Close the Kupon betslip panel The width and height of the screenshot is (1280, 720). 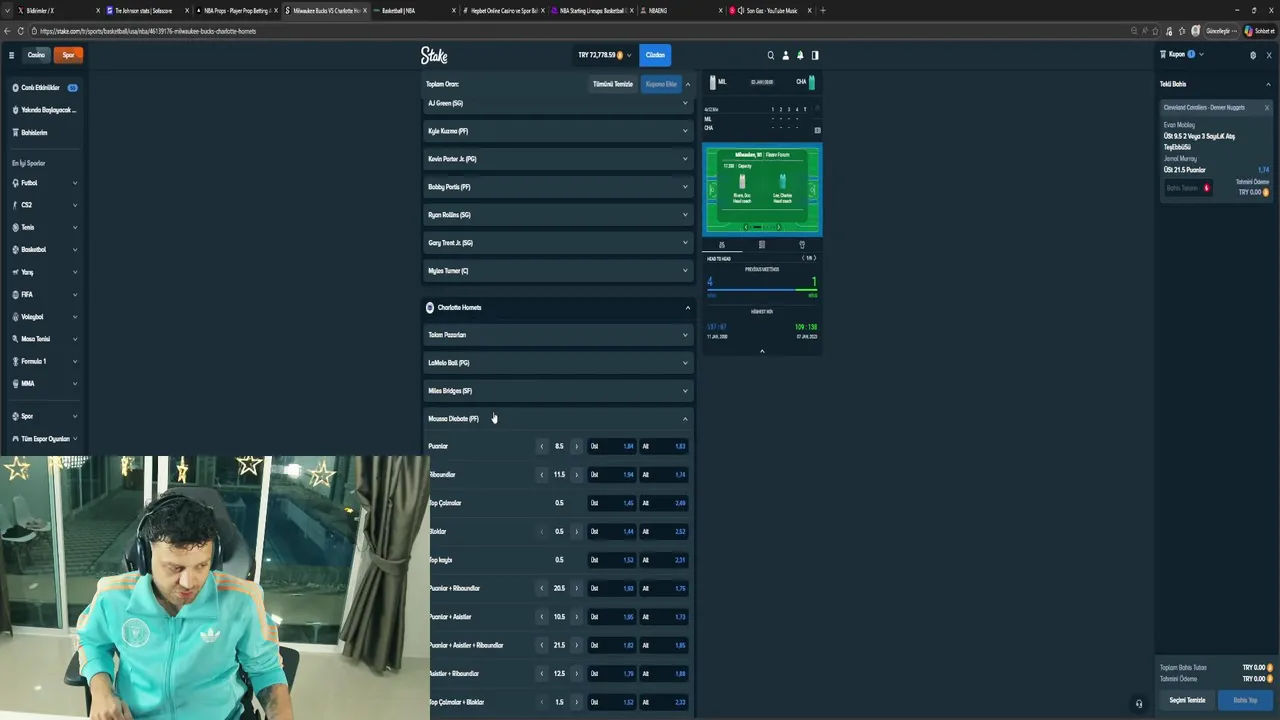(x=1268, y=55)
